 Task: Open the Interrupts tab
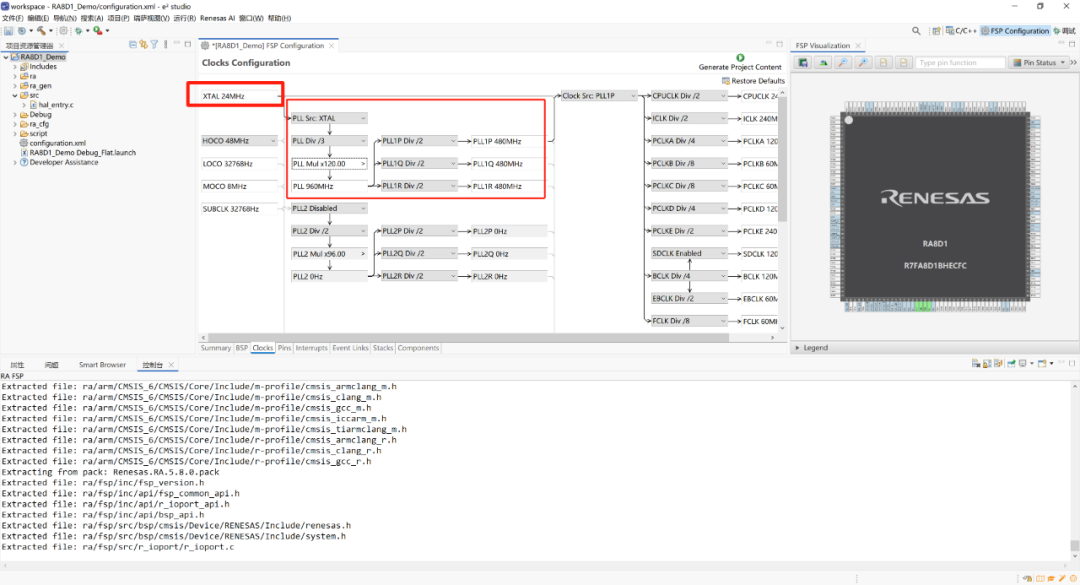pyautogui.click(x=311, y=348)
